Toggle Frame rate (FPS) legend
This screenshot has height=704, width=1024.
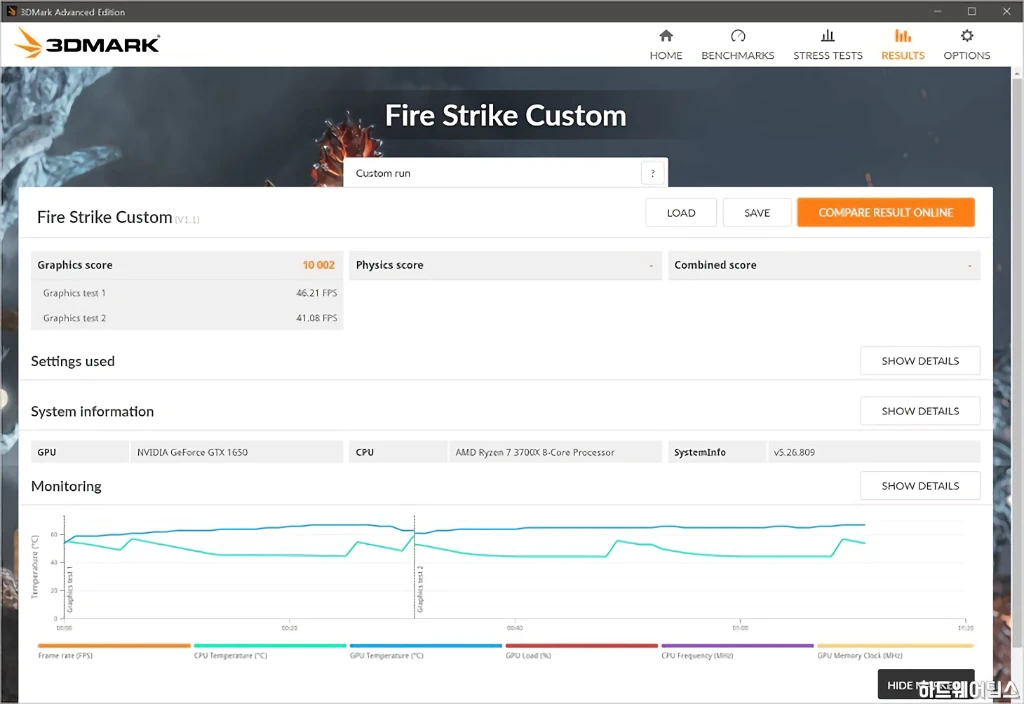65,655
